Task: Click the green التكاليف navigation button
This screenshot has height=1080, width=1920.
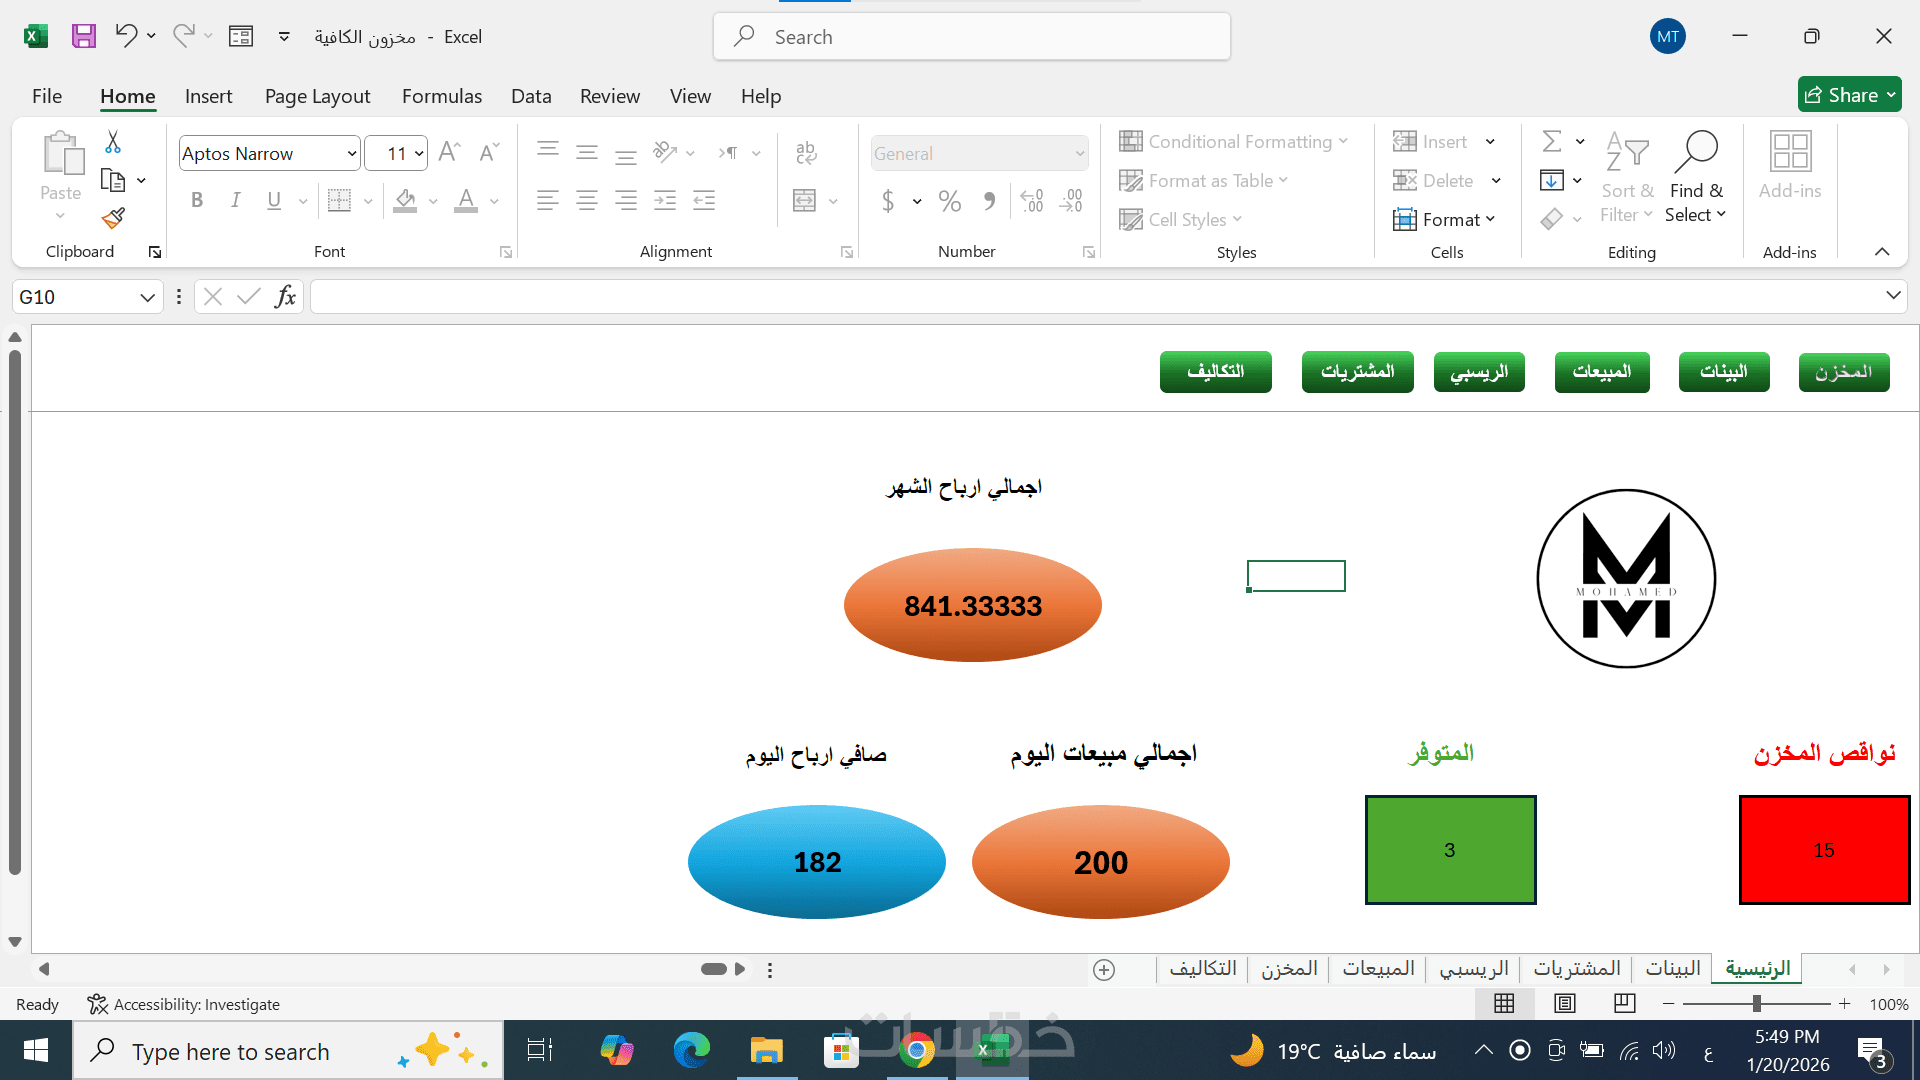Action: (x=1215, y=372)
